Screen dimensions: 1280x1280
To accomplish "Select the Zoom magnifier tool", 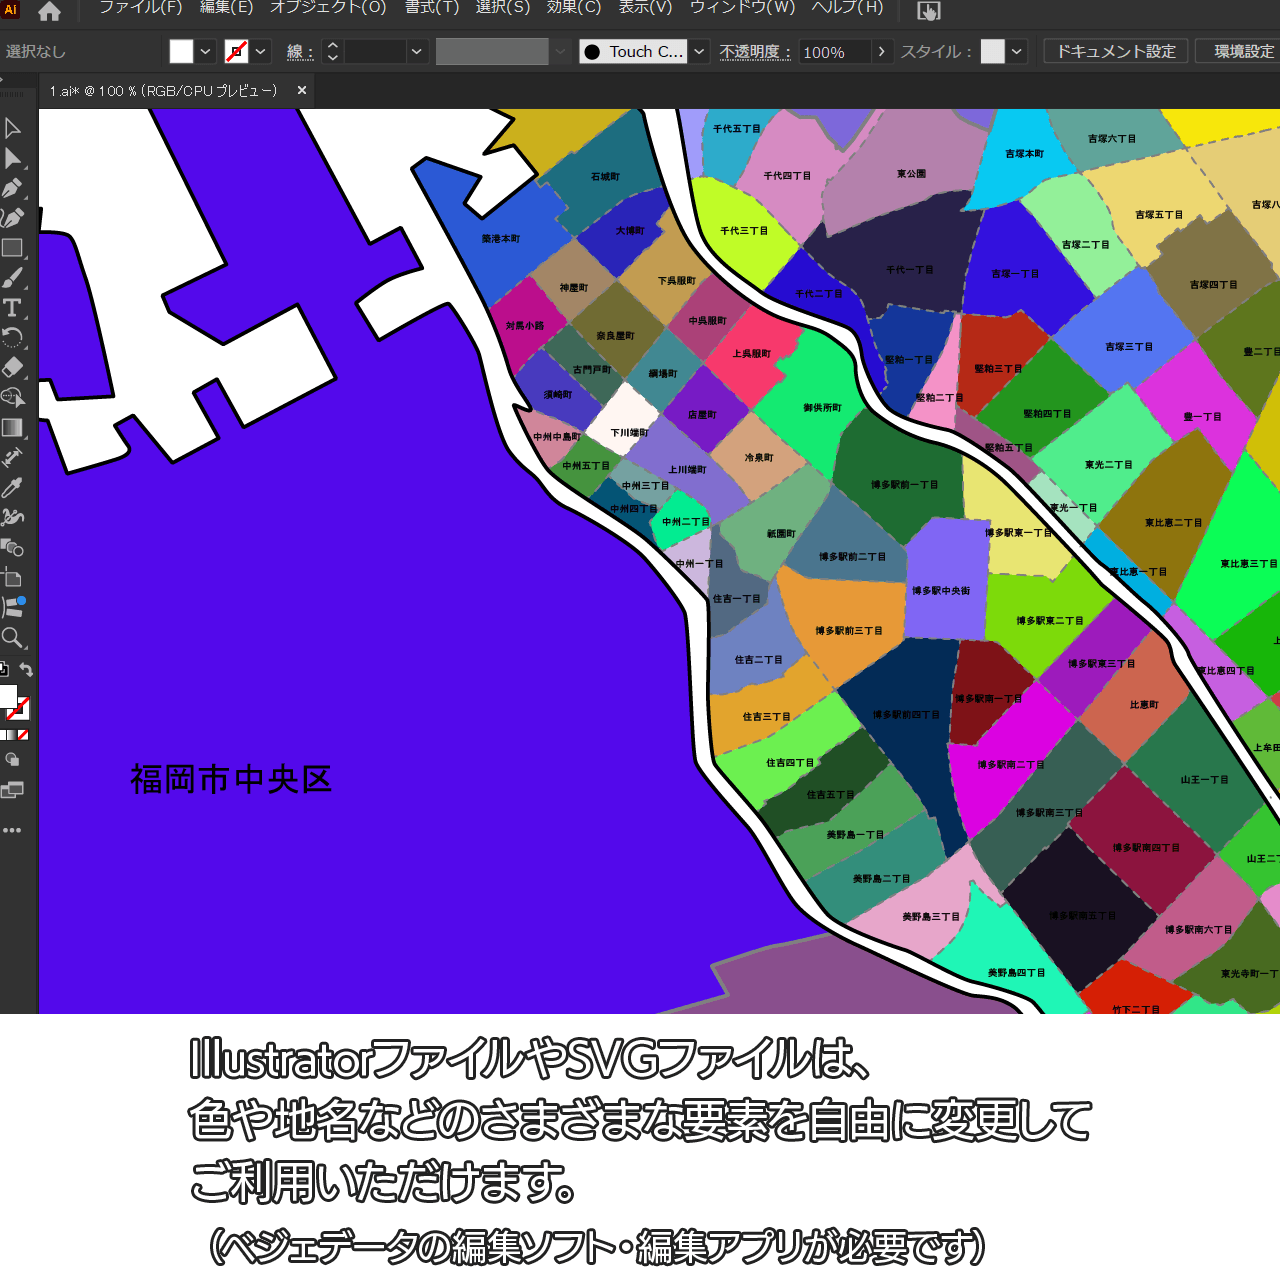I will (x=13, y=638).
